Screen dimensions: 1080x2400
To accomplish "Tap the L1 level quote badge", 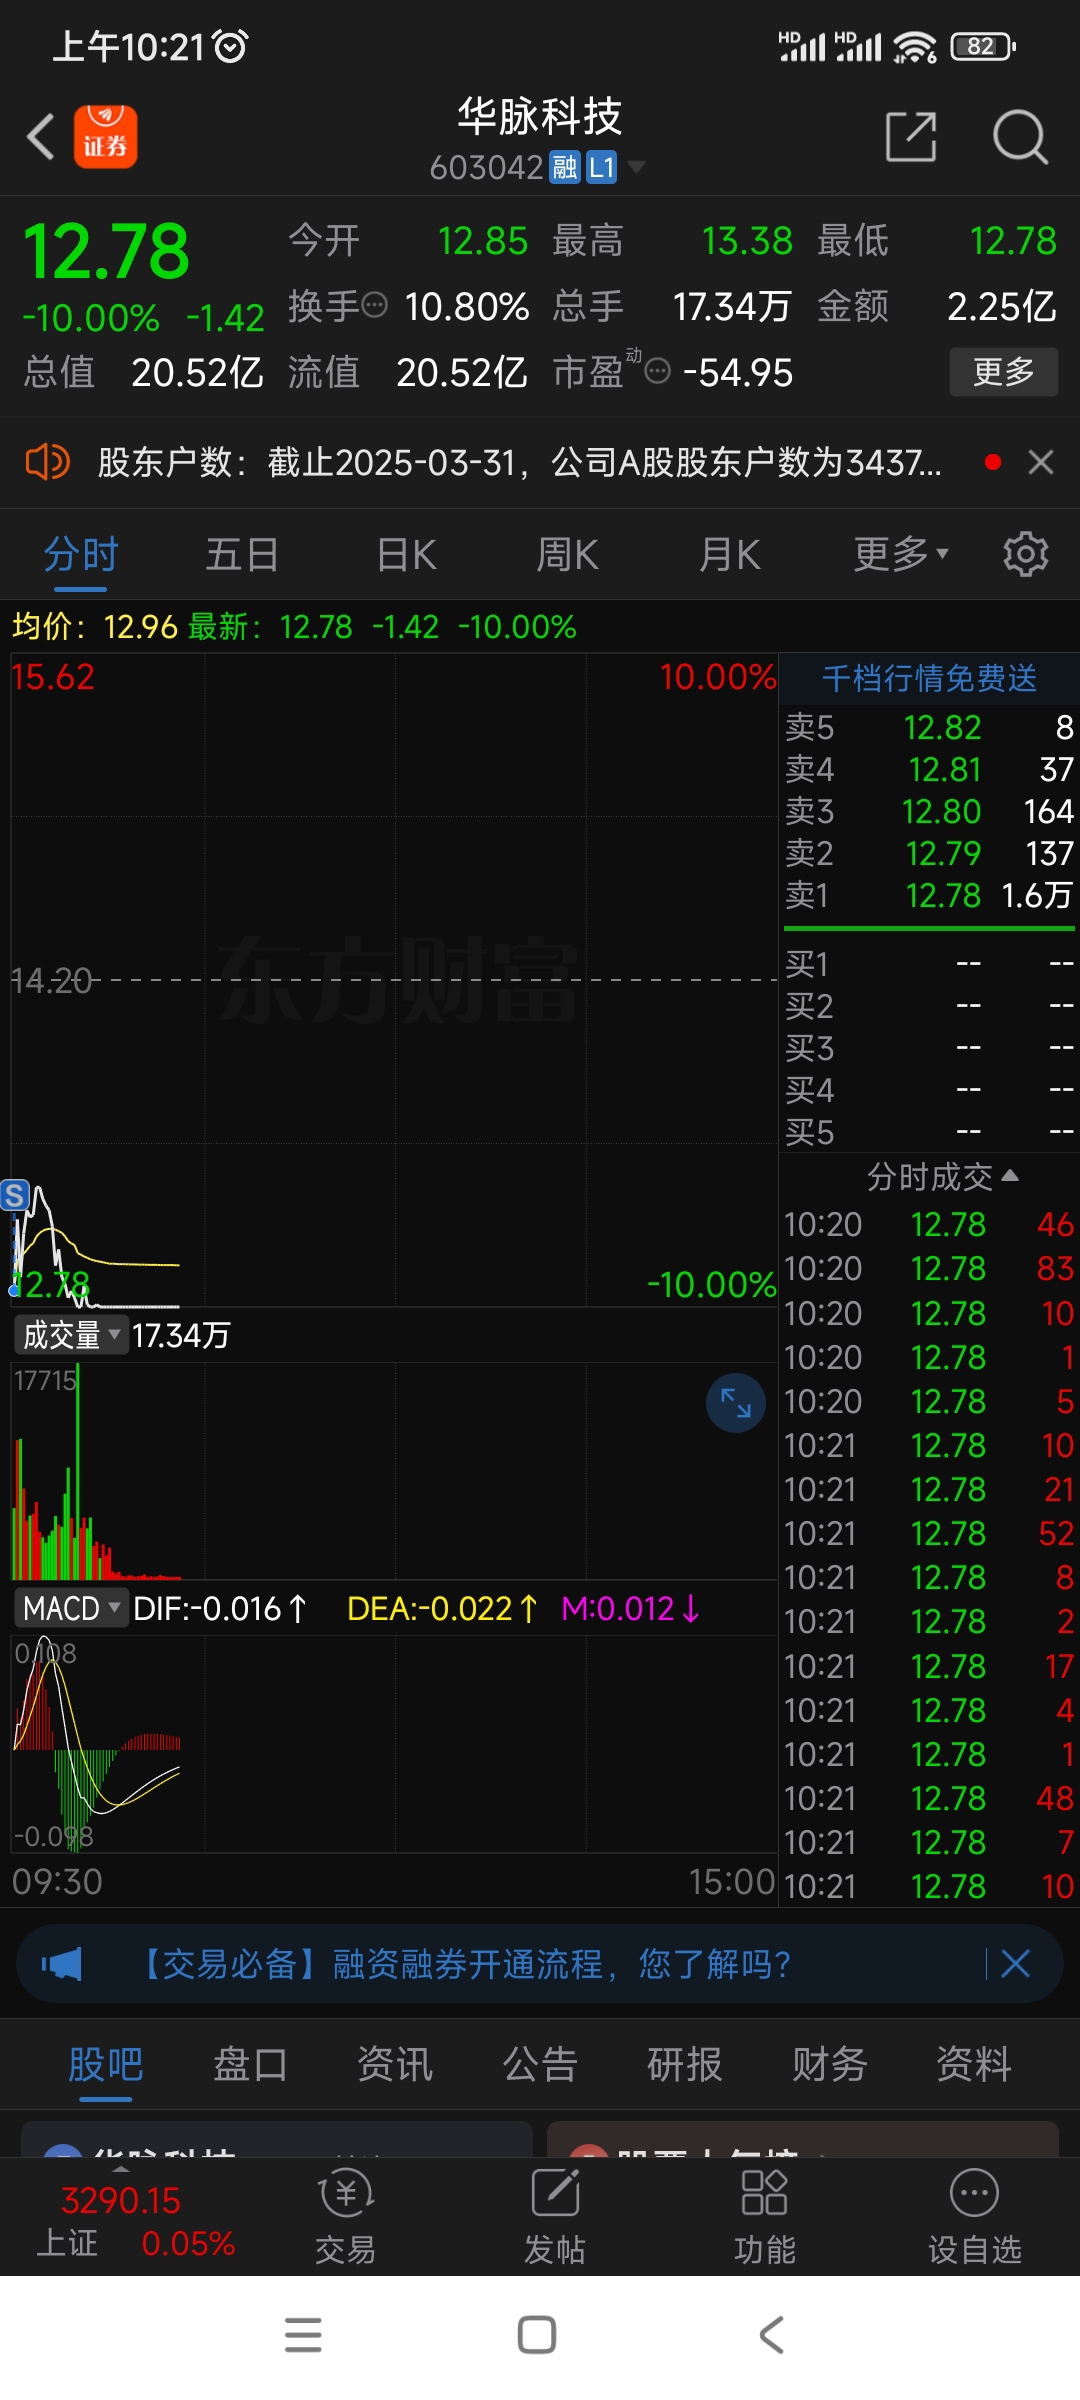I will (601, 167).
